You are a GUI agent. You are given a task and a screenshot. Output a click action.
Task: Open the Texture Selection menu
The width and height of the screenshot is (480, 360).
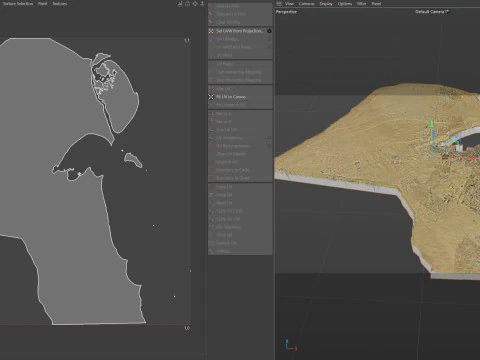coord(18,4)
